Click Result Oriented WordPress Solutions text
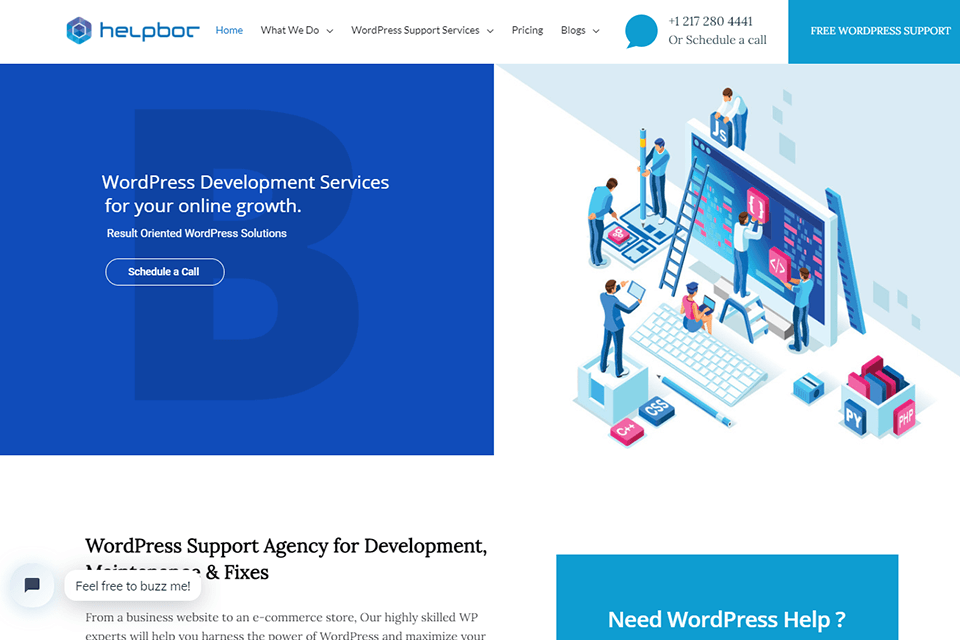Image resolution: width=960 pixels, height=640 pixels. click(197, 233)
